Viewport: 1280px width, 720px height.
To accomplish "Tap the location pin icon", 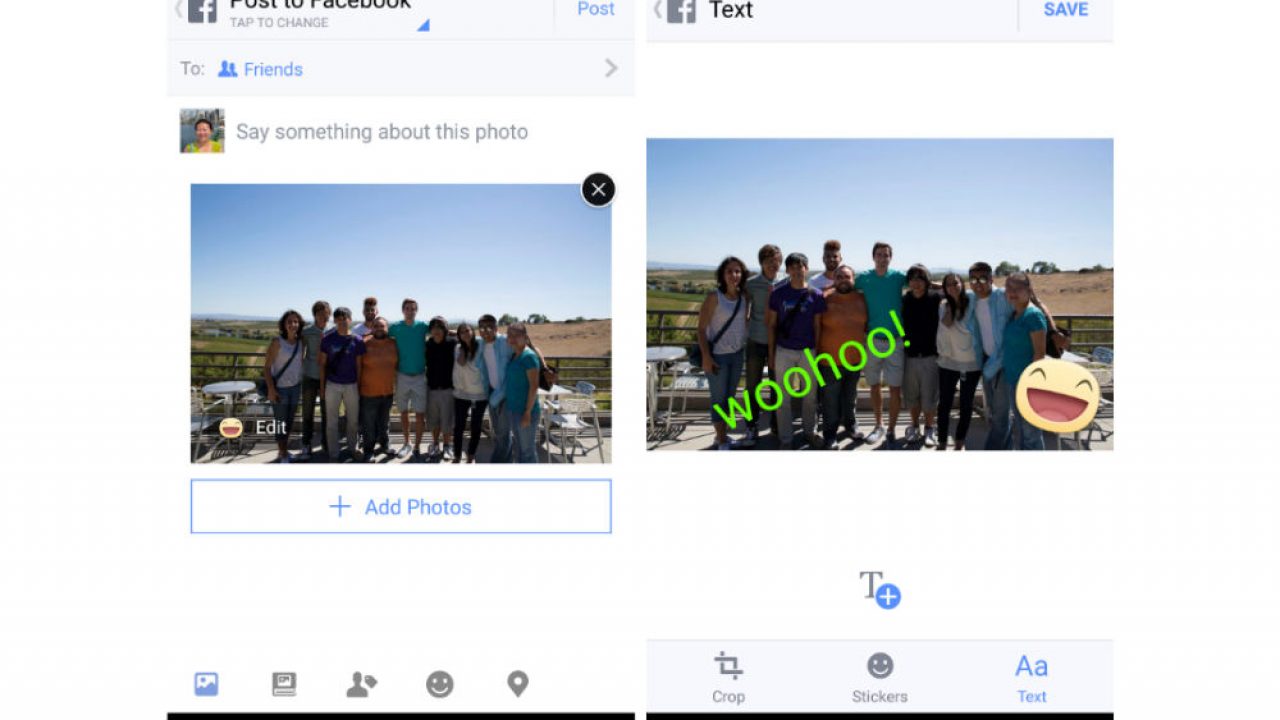I will pyautogui.click(x=517, y=684).
